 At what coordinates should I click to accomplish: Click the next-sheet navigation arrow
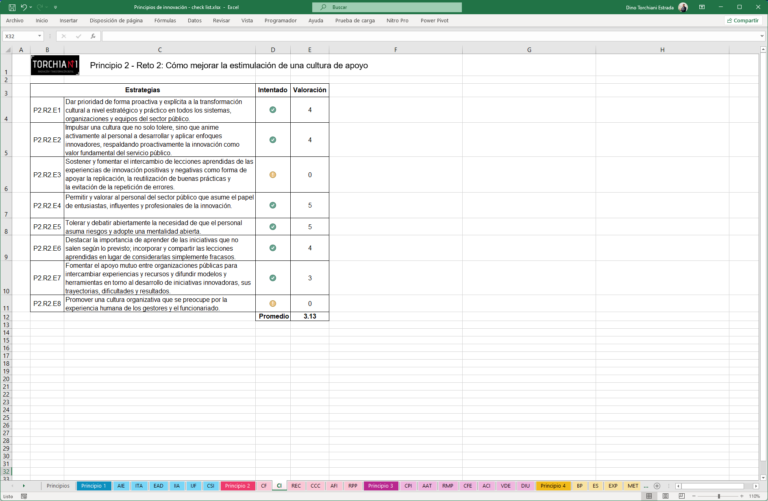[x=24, y=486]
